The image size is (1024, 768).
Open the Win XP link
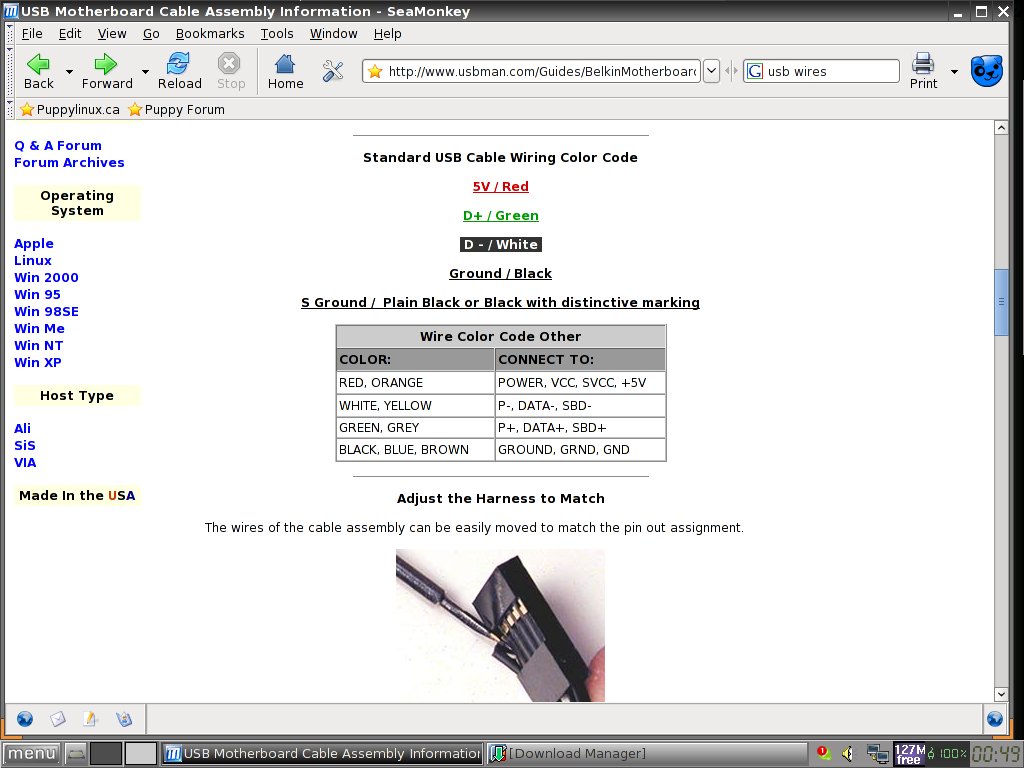tap(38, 362)
